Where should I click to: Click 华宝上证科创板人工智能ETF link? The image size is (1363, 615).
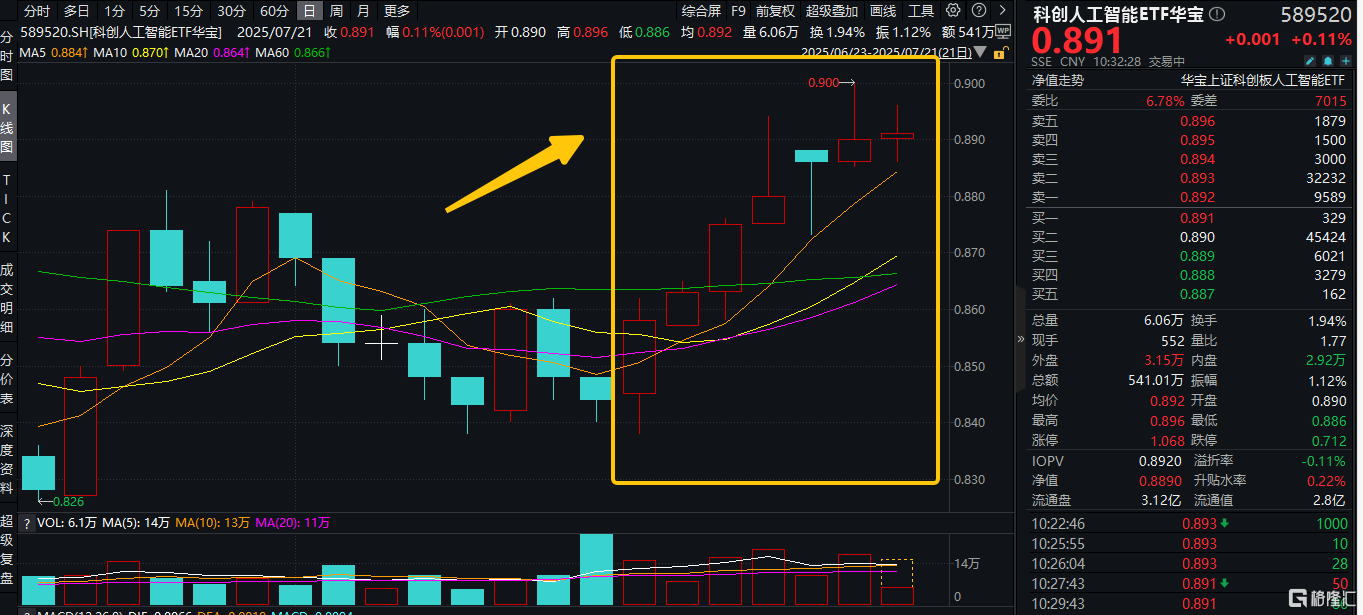point(1263,80)
